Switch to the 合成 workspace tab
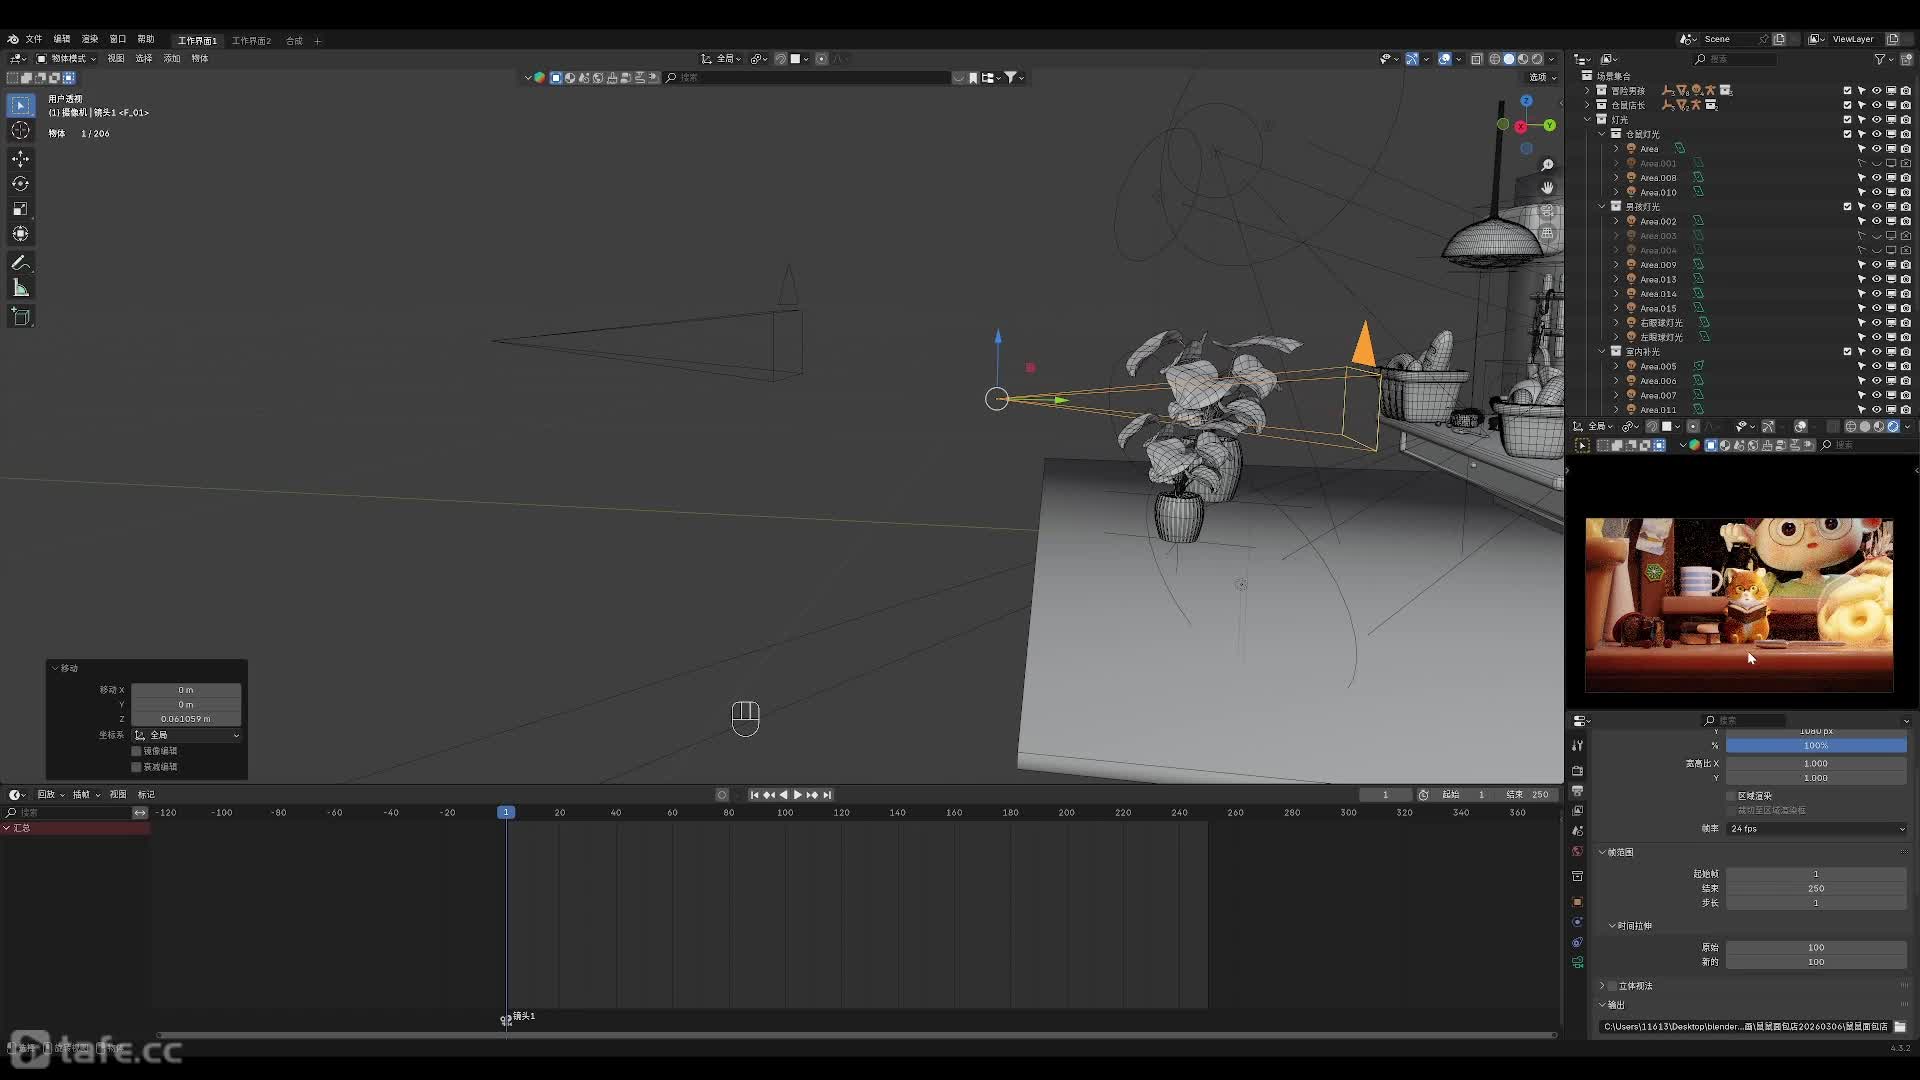Viewport: 1920px width, 1080px height. [x=294, y=41]
